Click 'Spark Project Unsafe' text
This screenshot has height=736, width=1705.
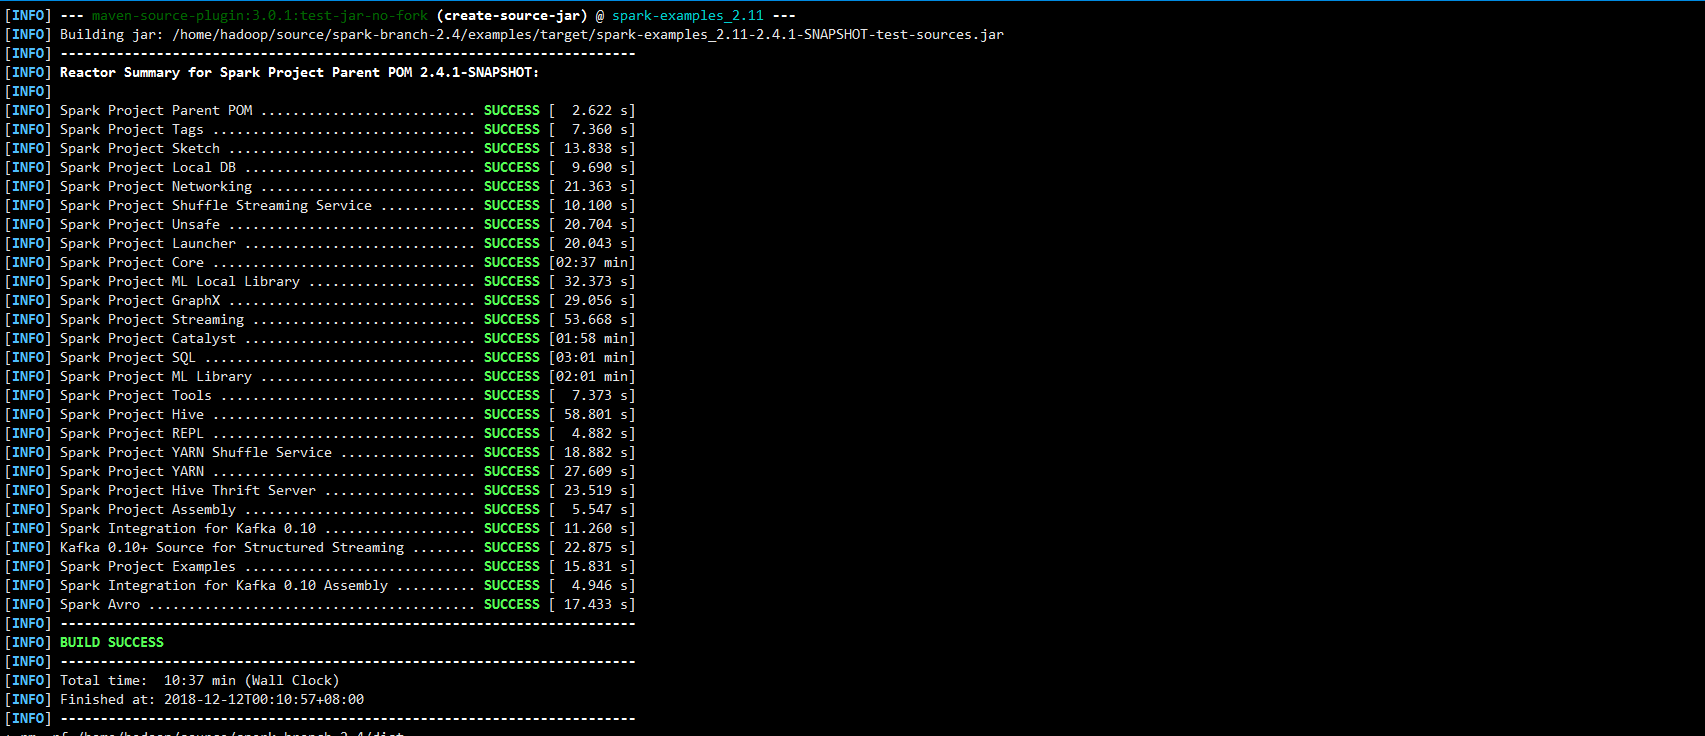[x=140, y=225]
